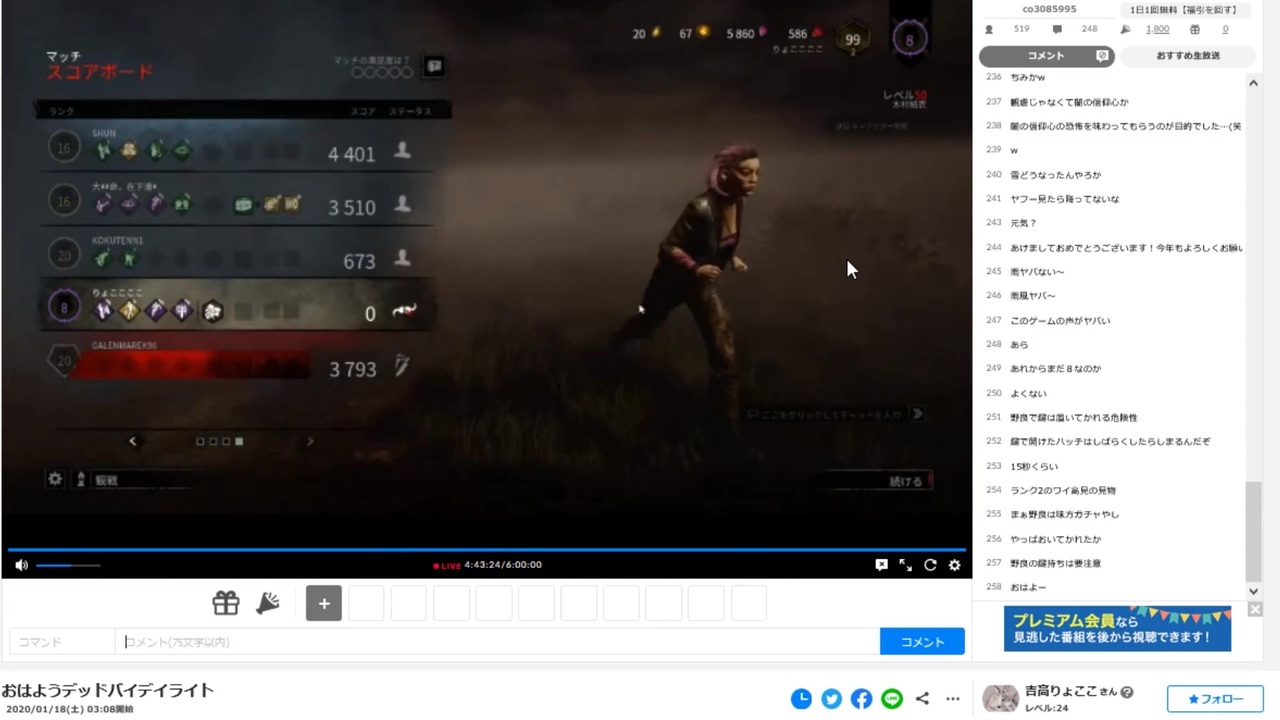Reload the player with the refresh icon
Viewport: 1280px width, 720px height.
(930, 565)
